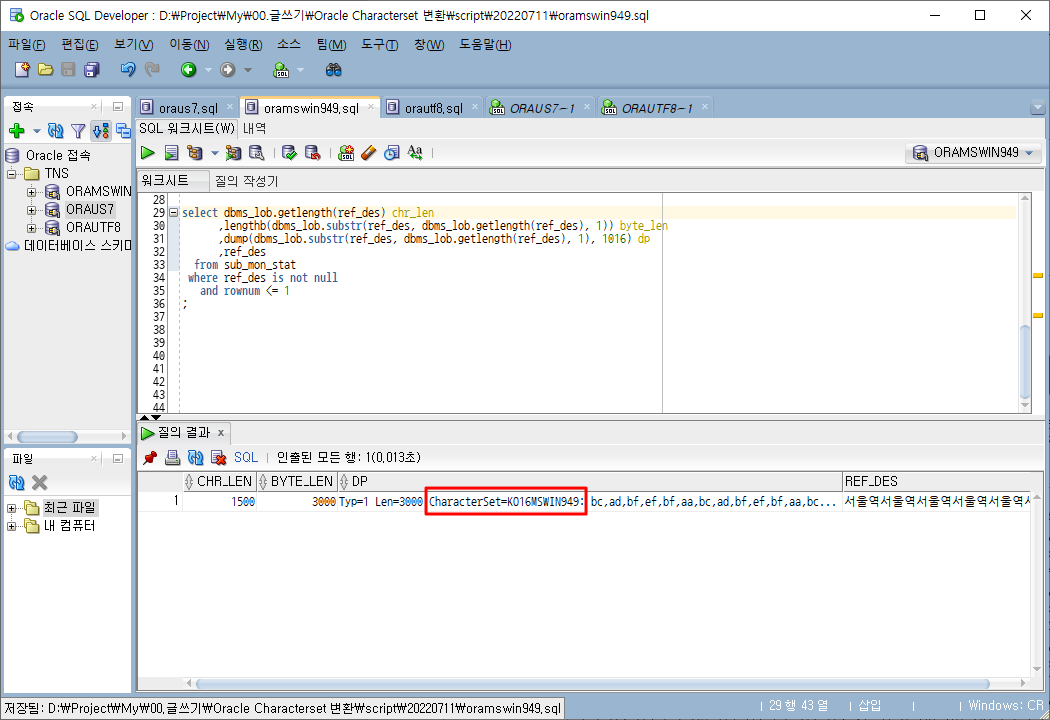Click the Rollback icon in worksheet toolbar
The height and width of the screenshot is (720, 1050).
coord(313,153)
